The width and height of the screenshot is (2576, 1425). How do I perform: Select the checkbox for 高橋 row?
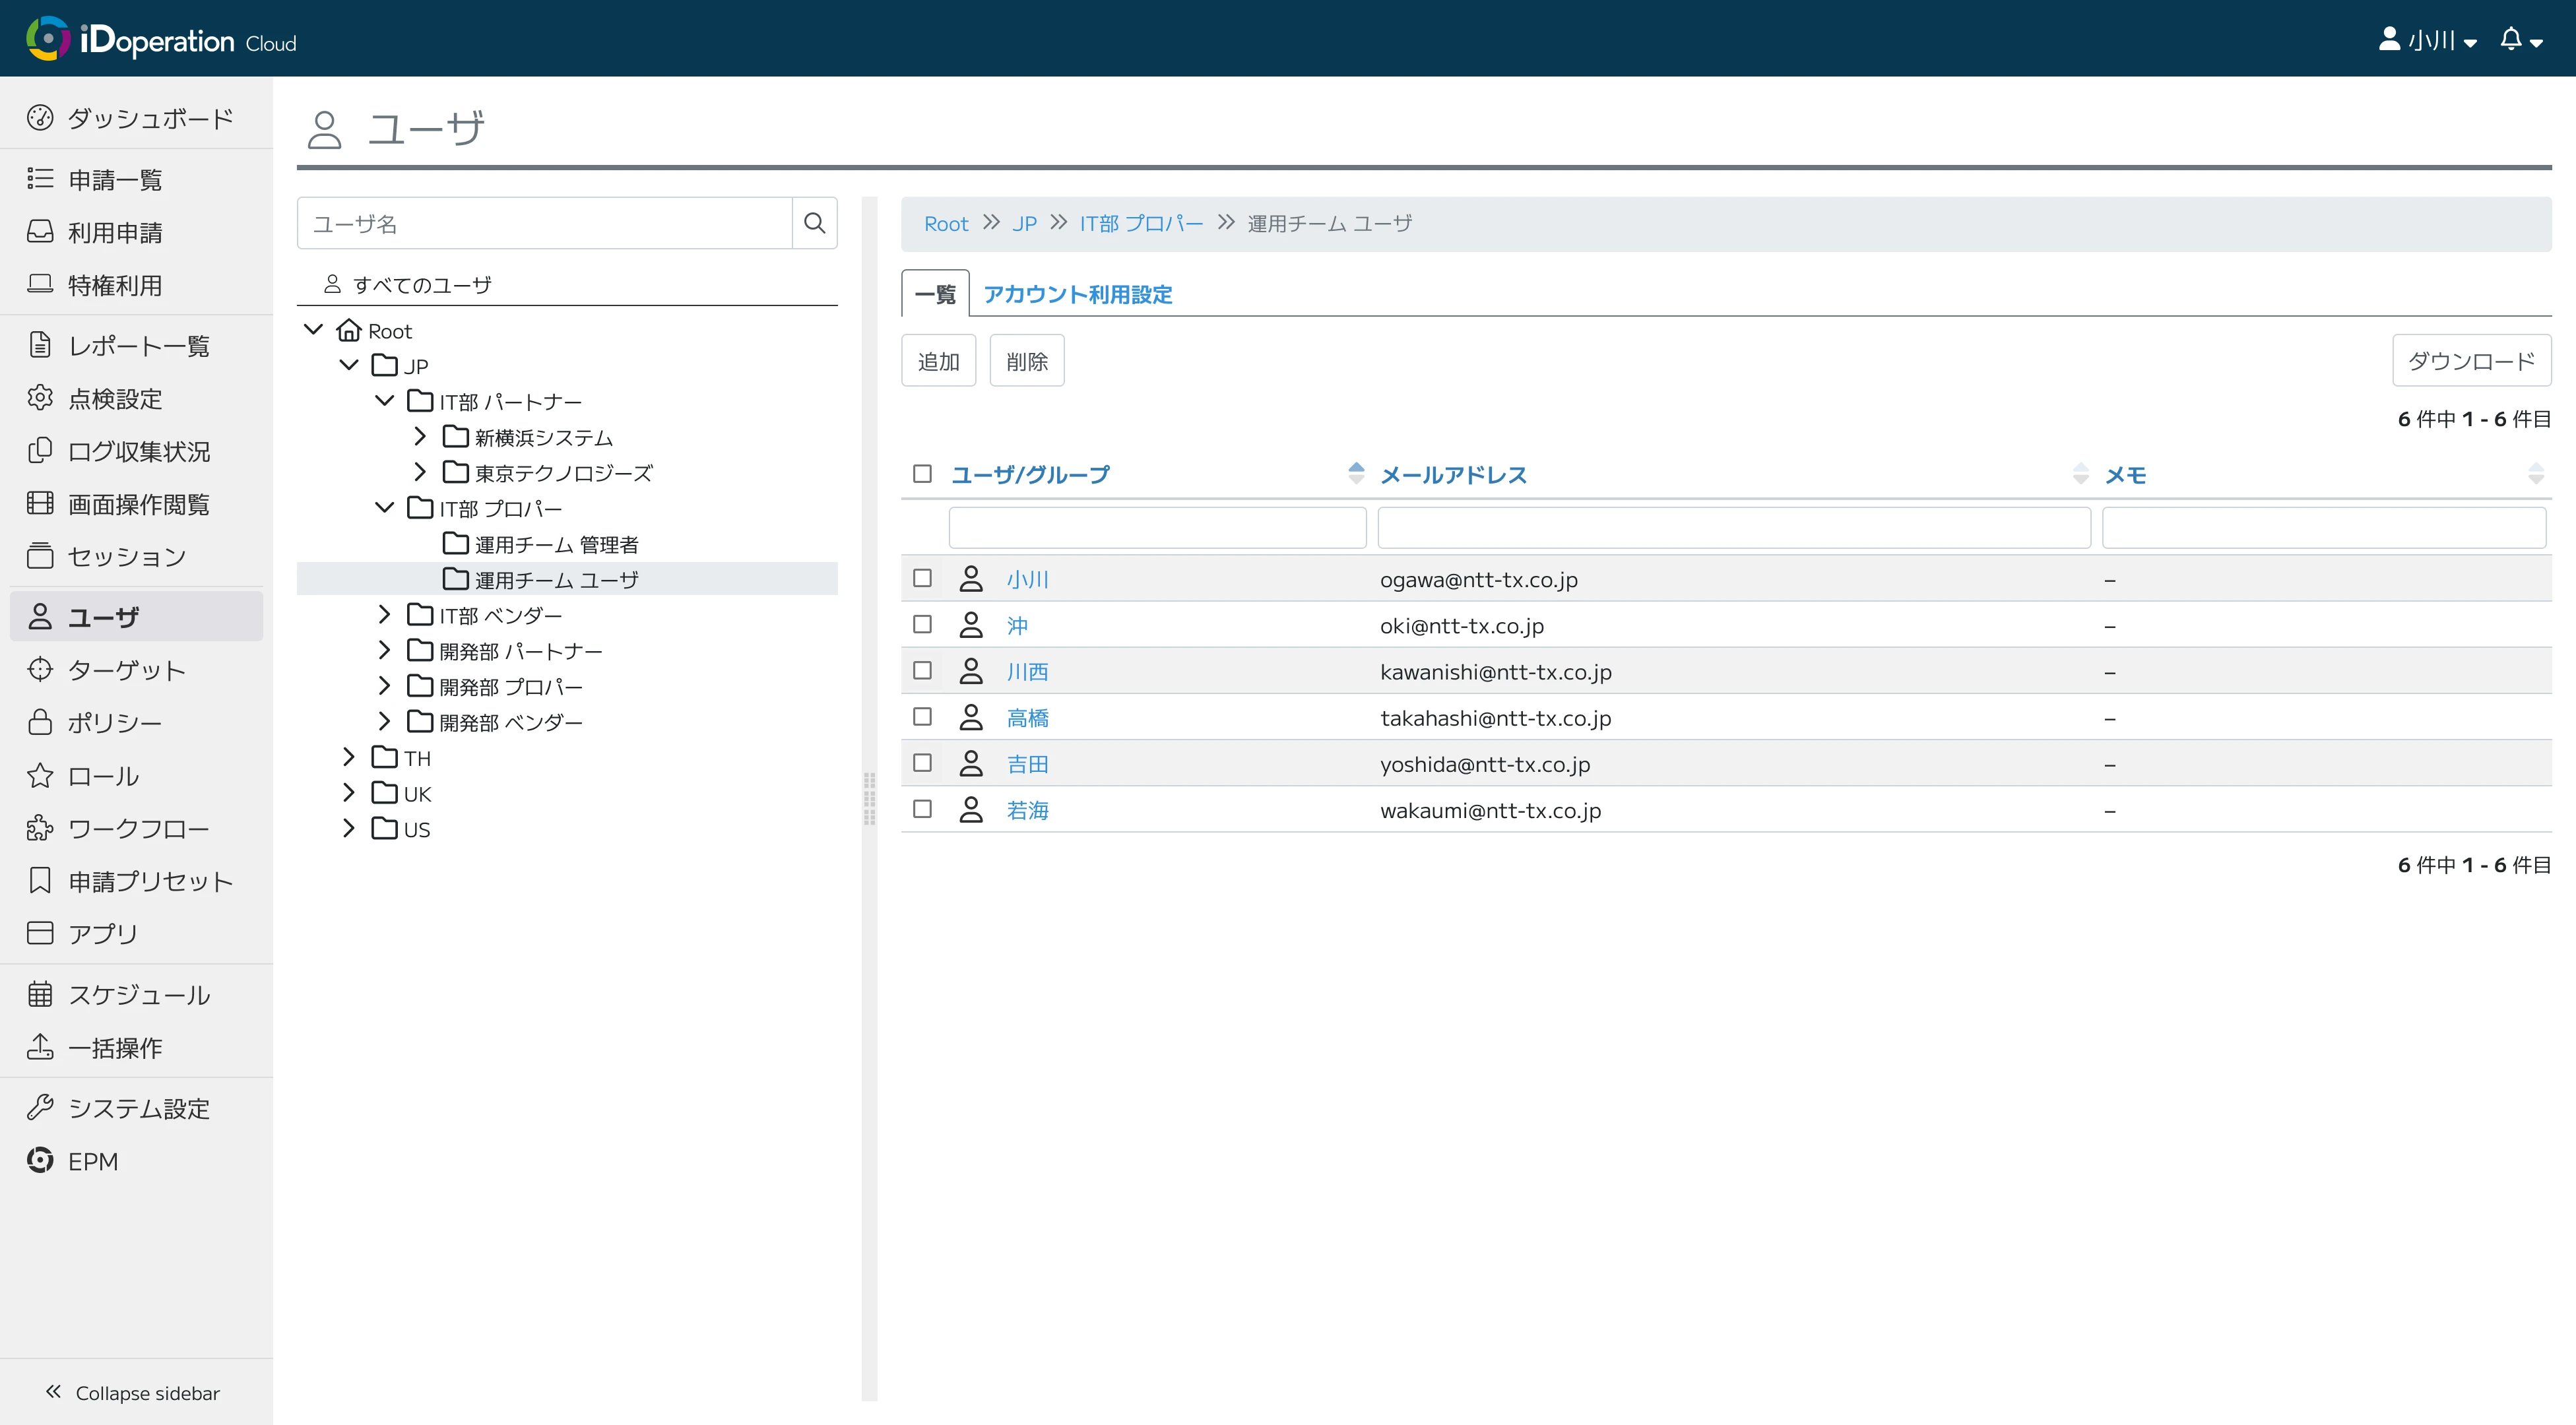pyautogui.click(x=922, y=717)
